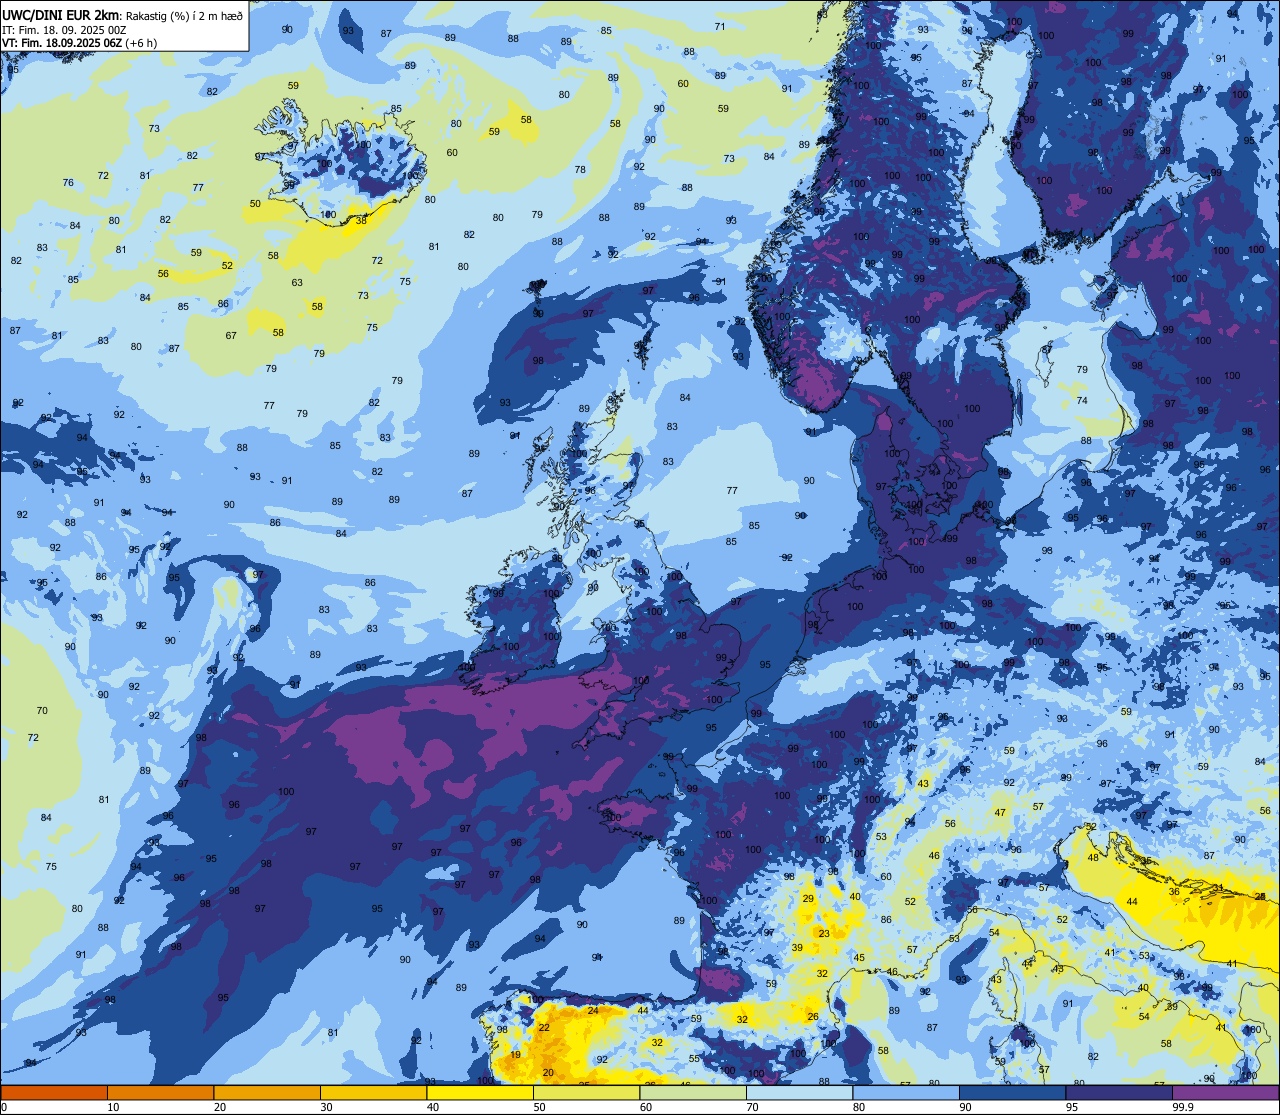Click the humidity value '76' west of Iceland
This screenshot has height=1115, width=1280.
point(68,182)
